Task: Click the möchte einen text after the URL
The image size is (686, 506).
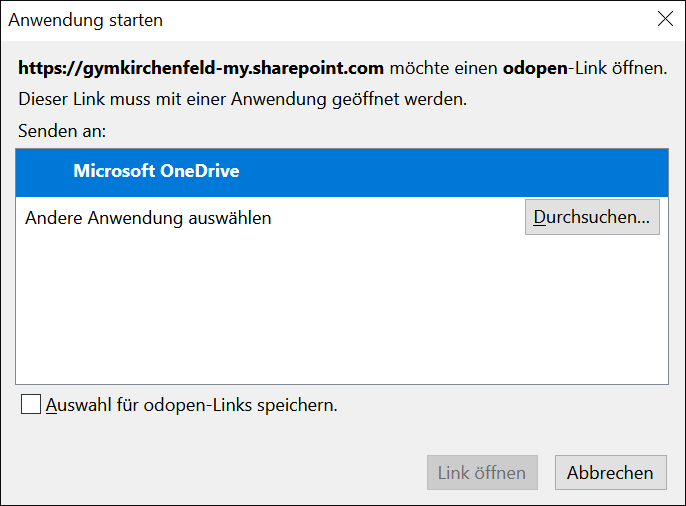Action: click(443, 68)
